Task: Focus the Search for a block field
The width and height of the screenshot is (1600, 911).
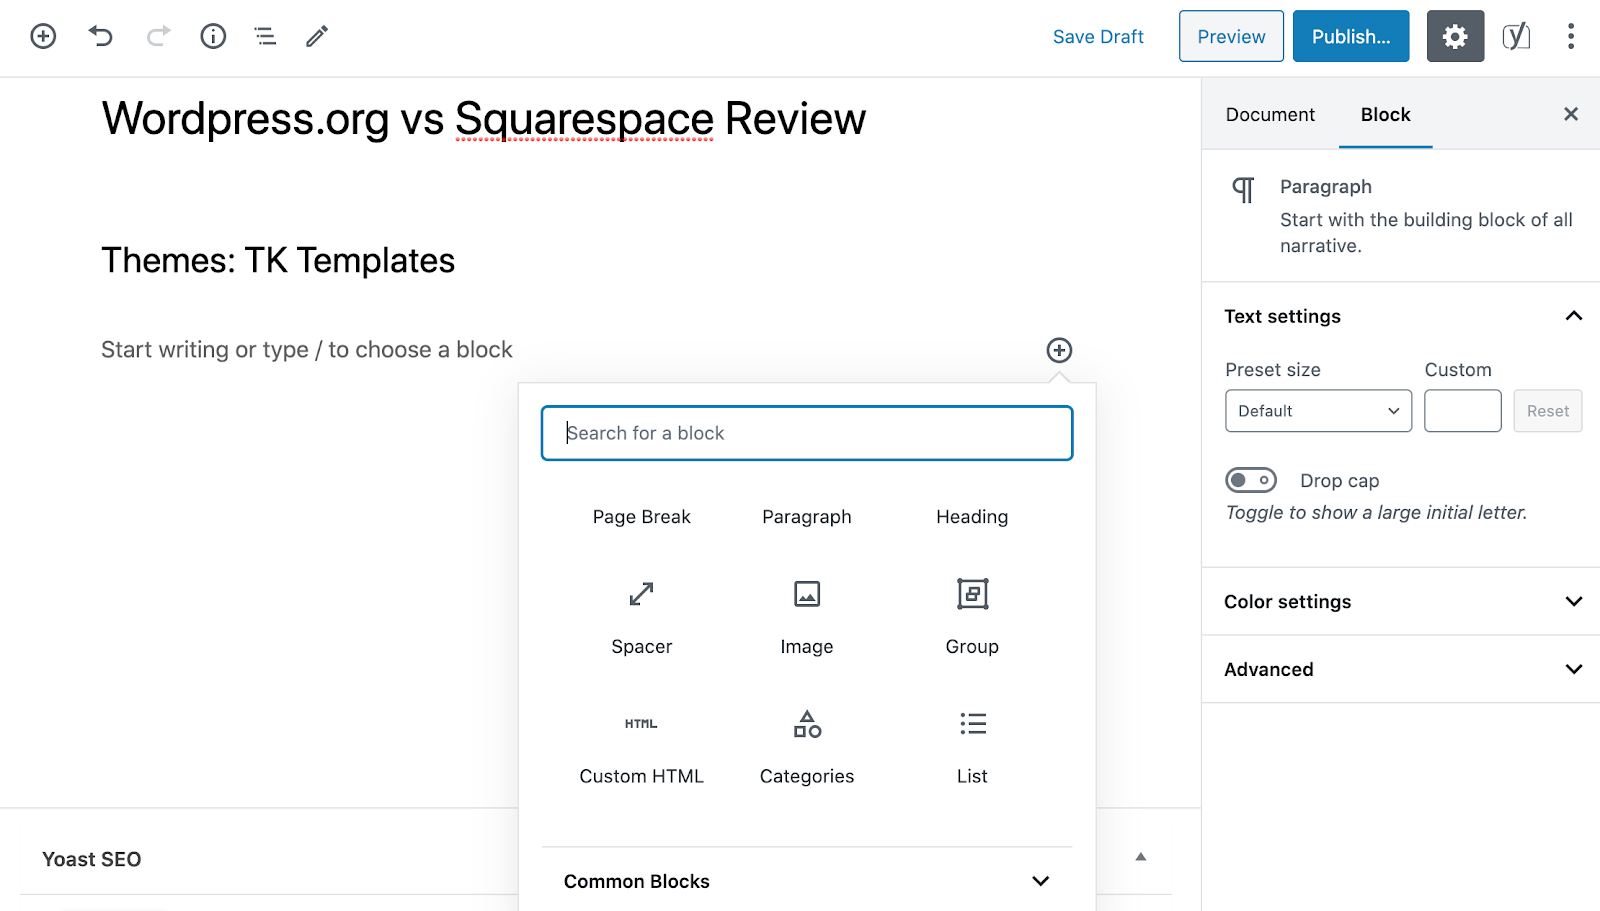Action: 807,433
